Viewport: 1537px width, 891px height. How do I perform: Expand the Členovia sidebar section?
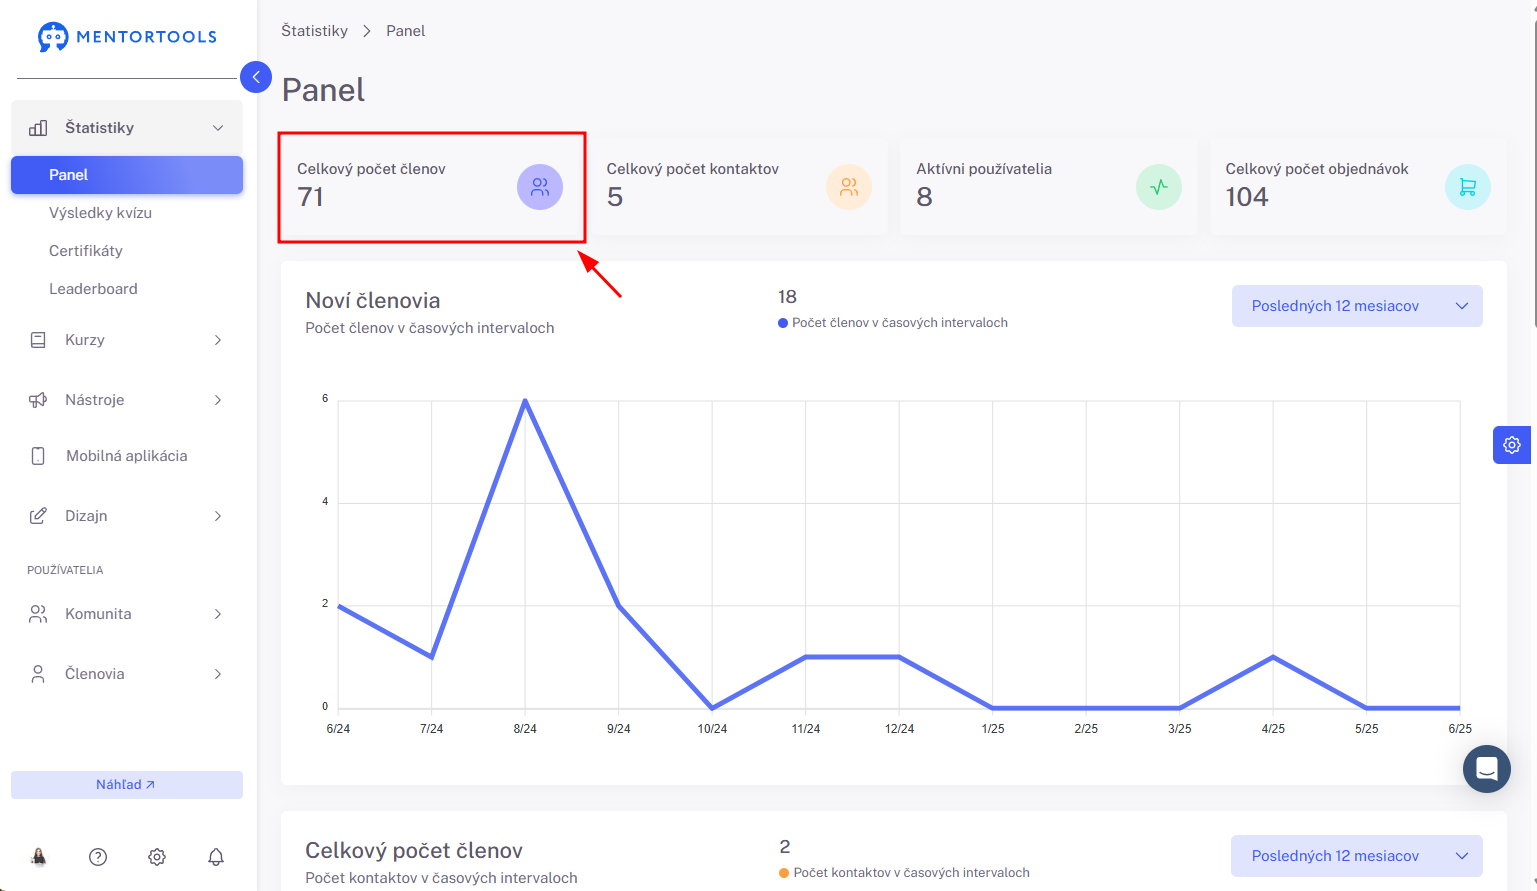[127, 674]
